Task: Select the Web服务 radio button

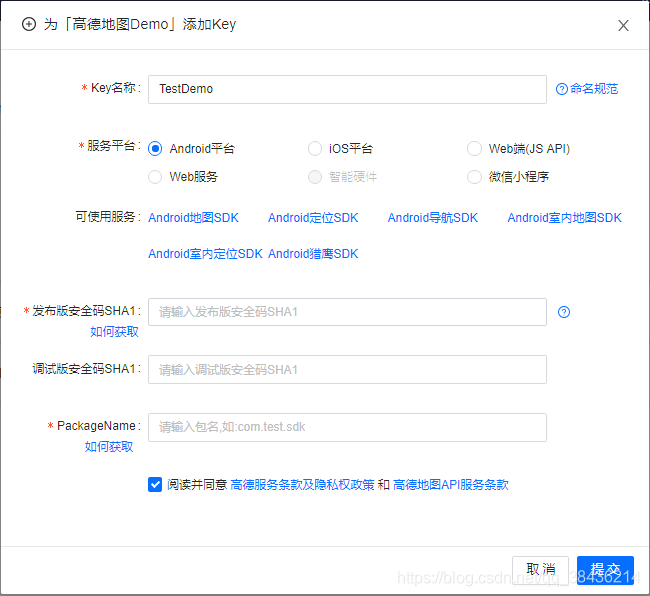Action: point(155,177)
